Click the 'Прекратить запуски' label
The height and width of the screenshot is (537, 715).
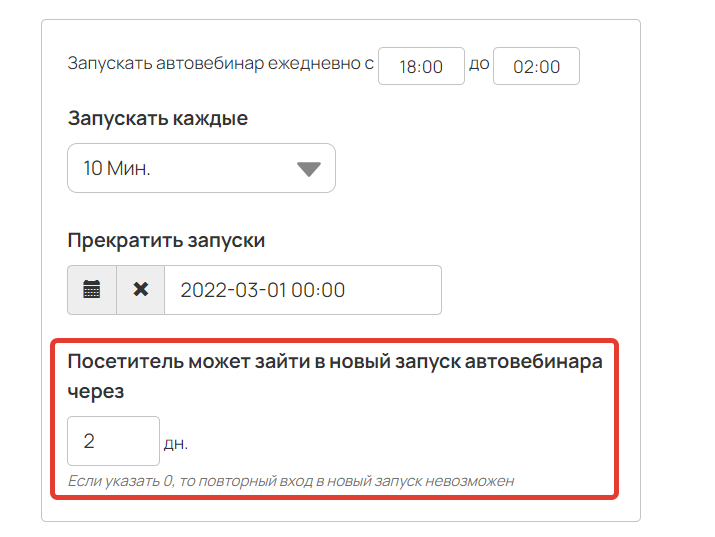(x=166, y=240)
